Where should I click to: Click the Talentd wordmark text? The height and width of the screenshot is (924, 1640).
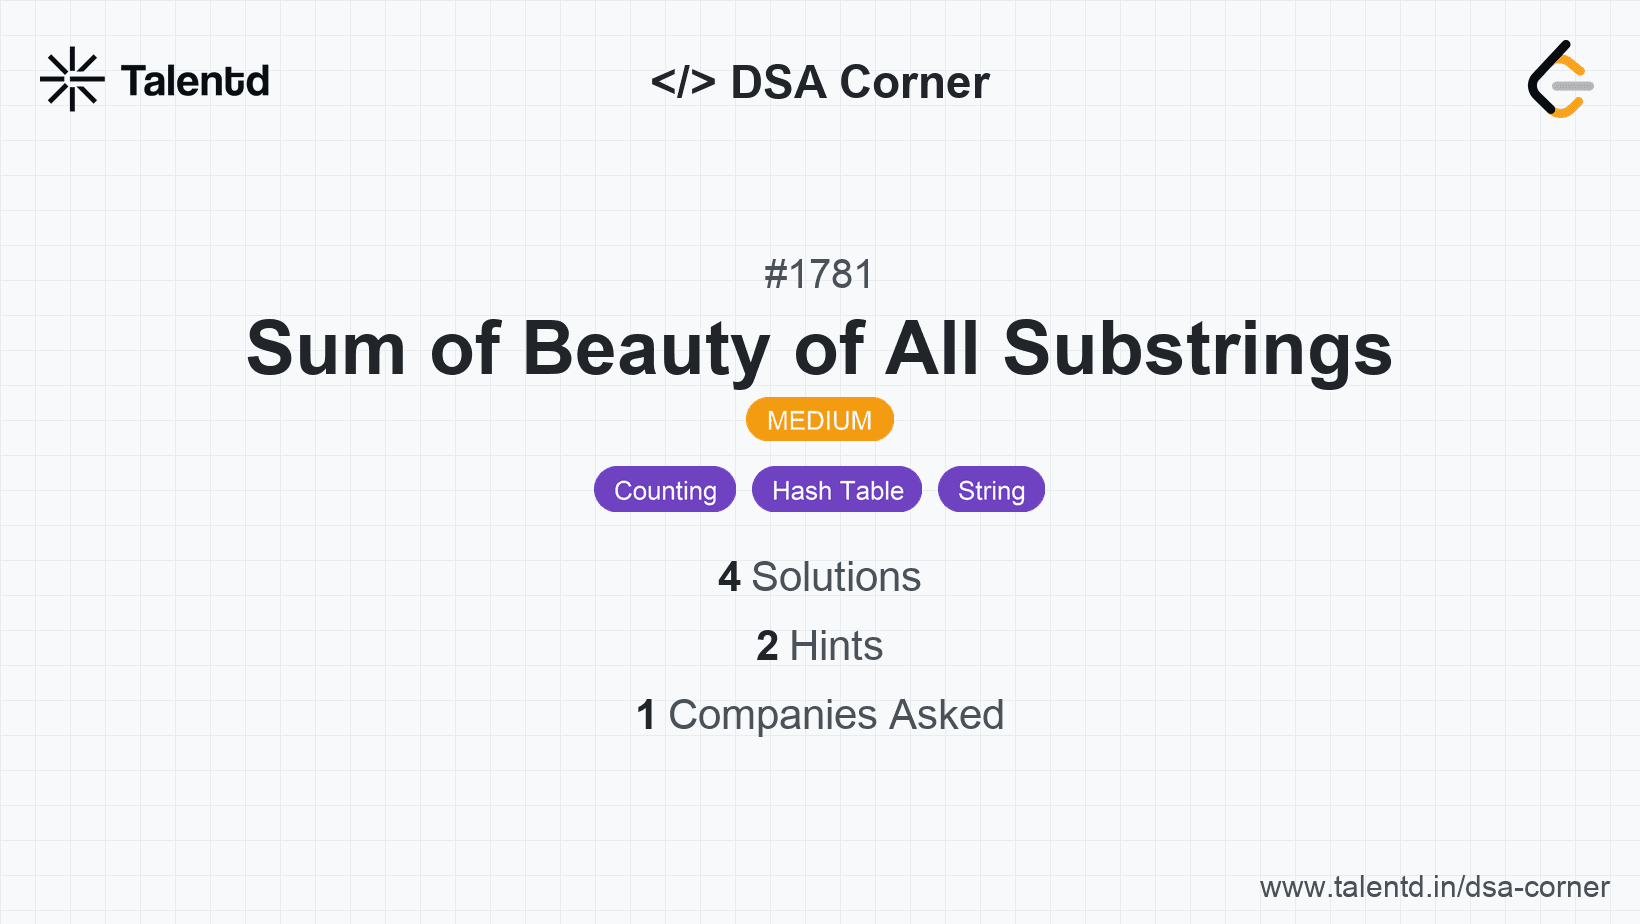[x=195, y=81]
